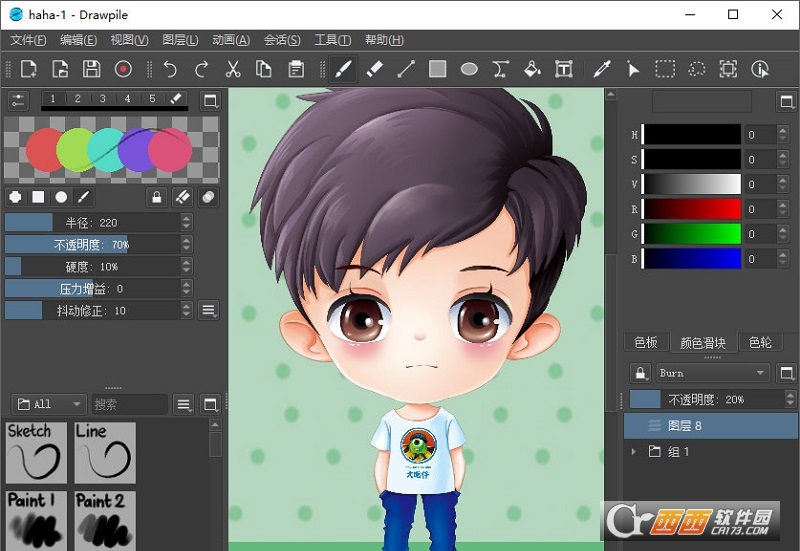The height and width of the screenshot is (551, 800).
Task: Expand the 组 1 layer group
Action: click(634, 452)
